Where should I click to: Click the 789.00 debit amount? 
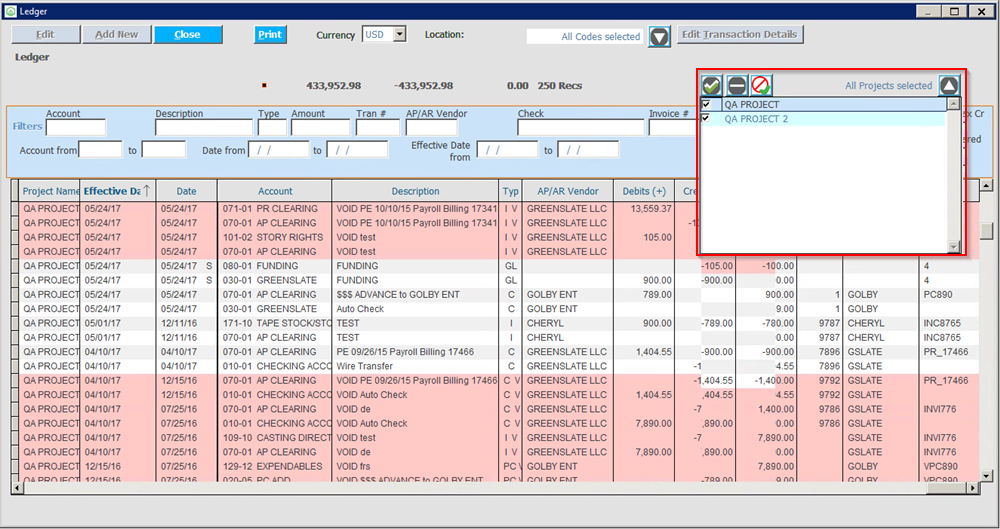tap(658, 295)
